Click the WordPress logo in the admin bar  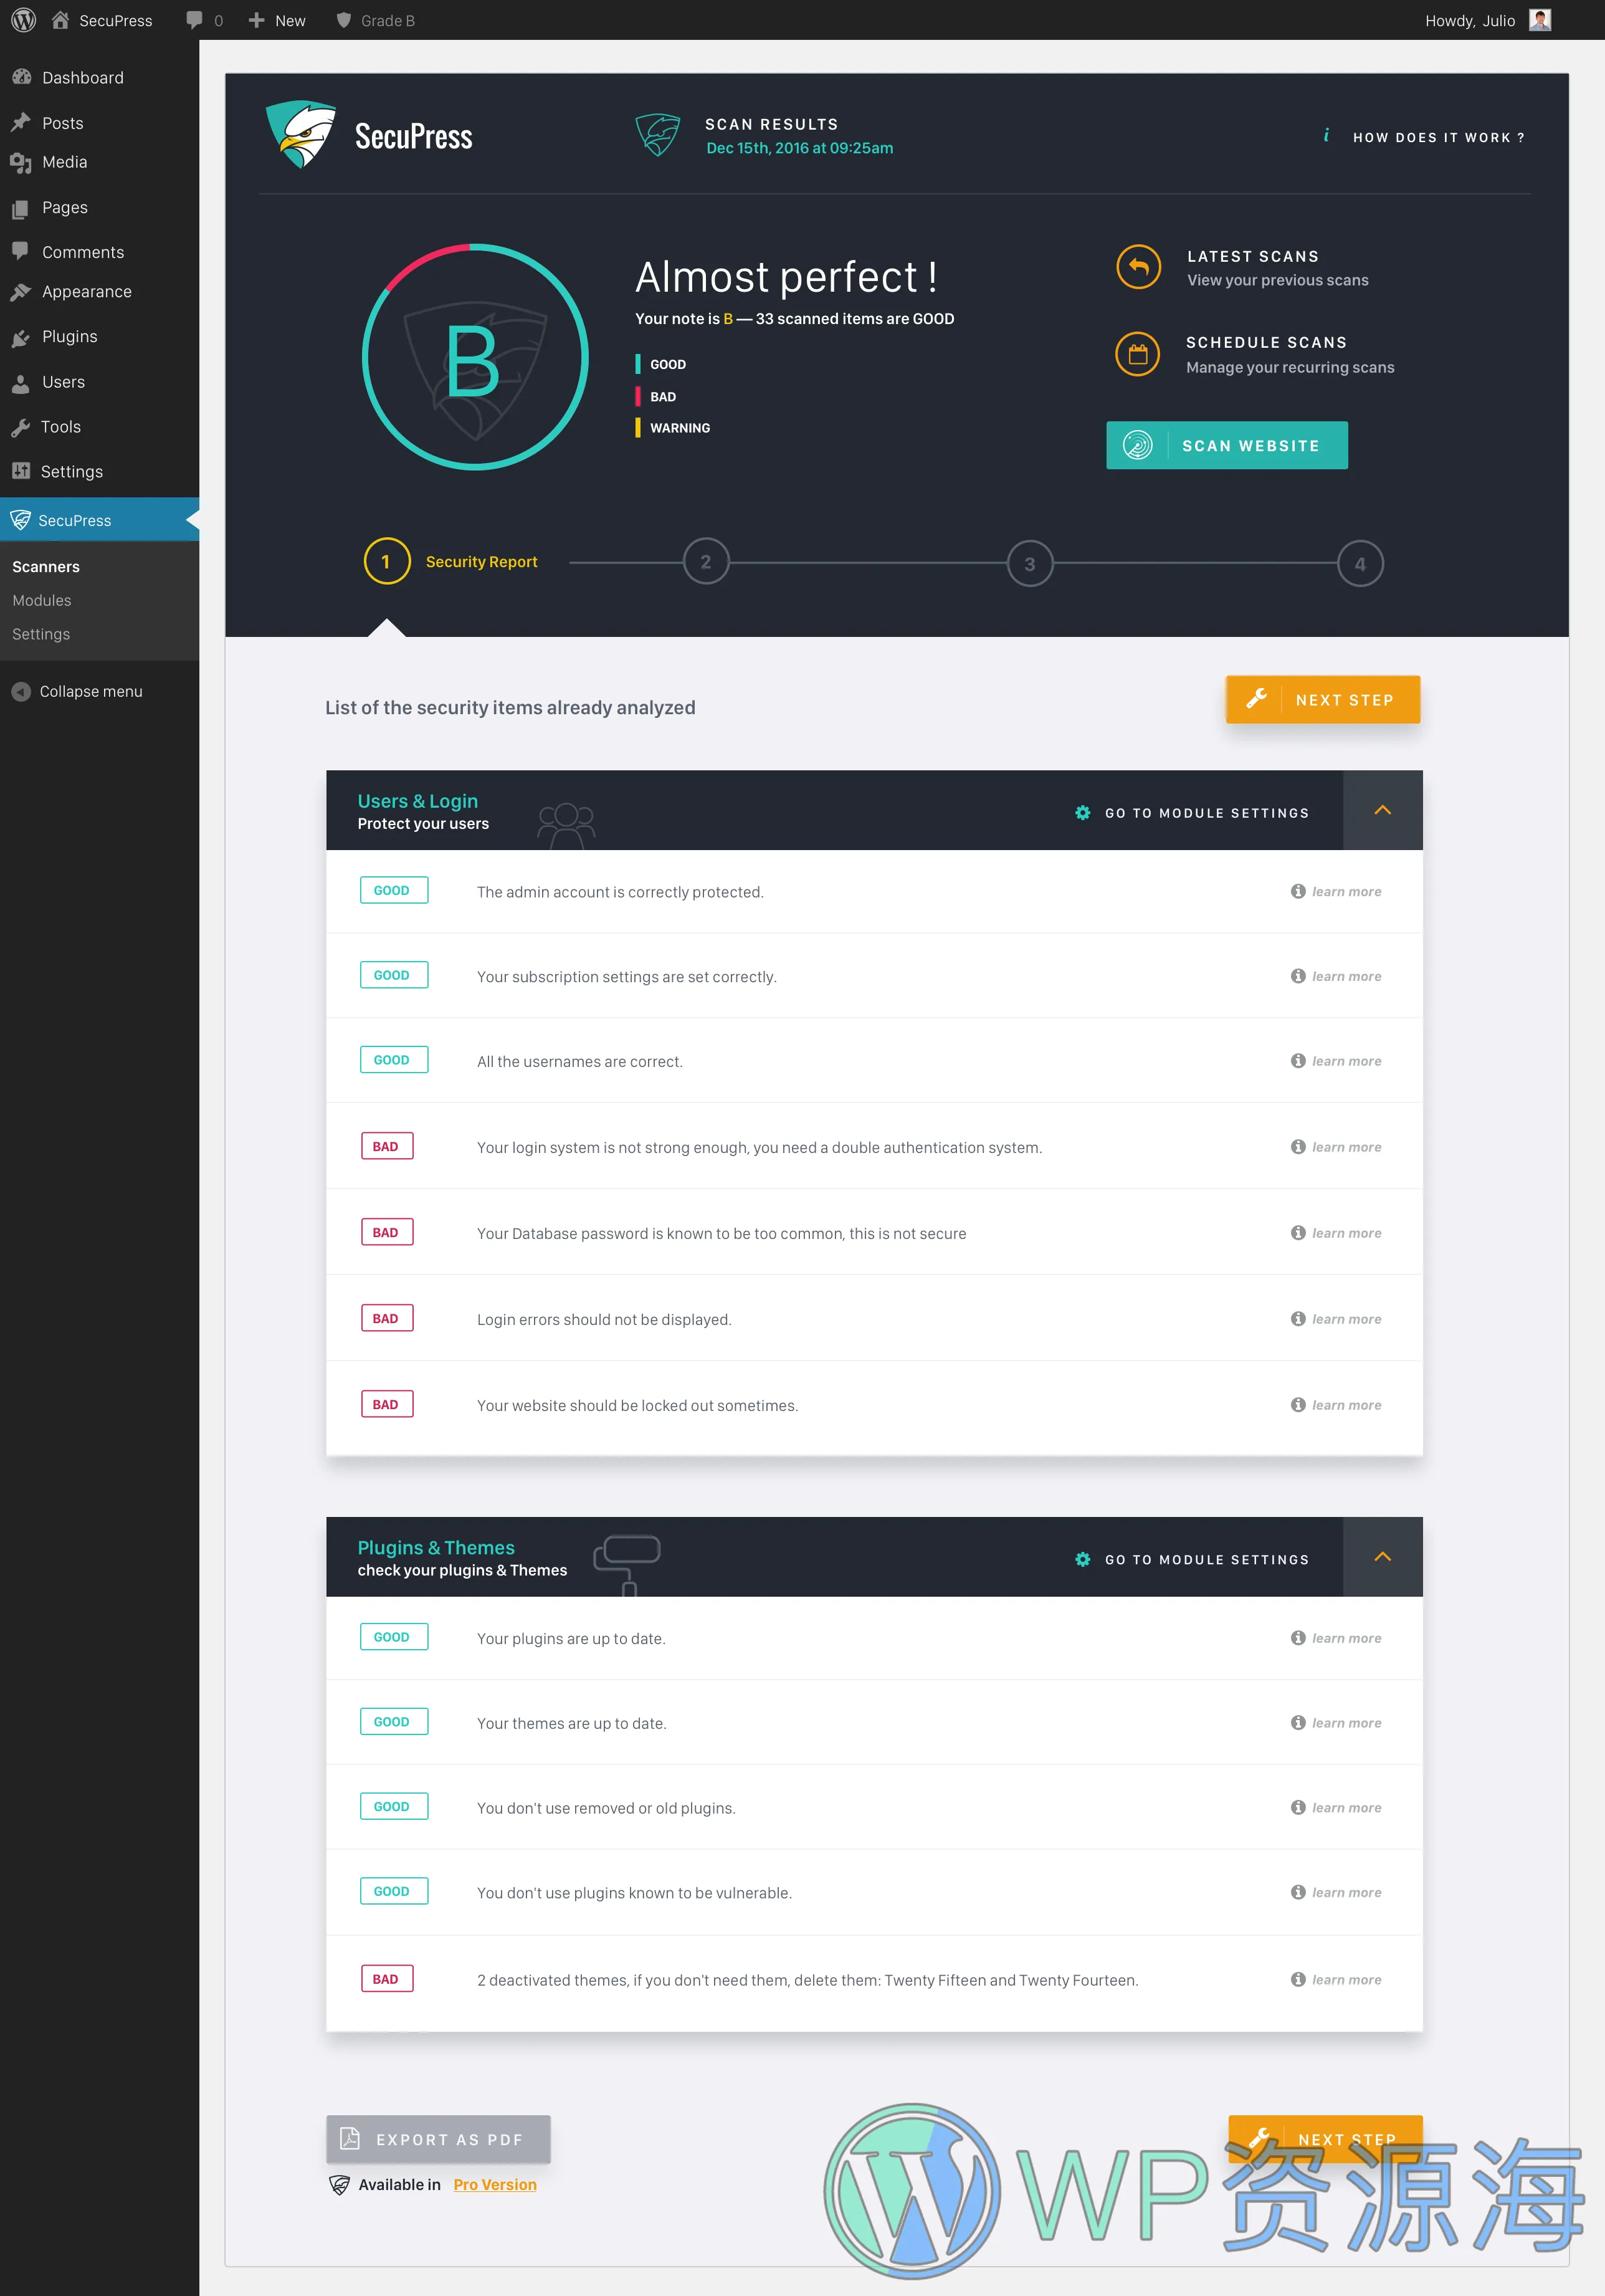point(24,20)
